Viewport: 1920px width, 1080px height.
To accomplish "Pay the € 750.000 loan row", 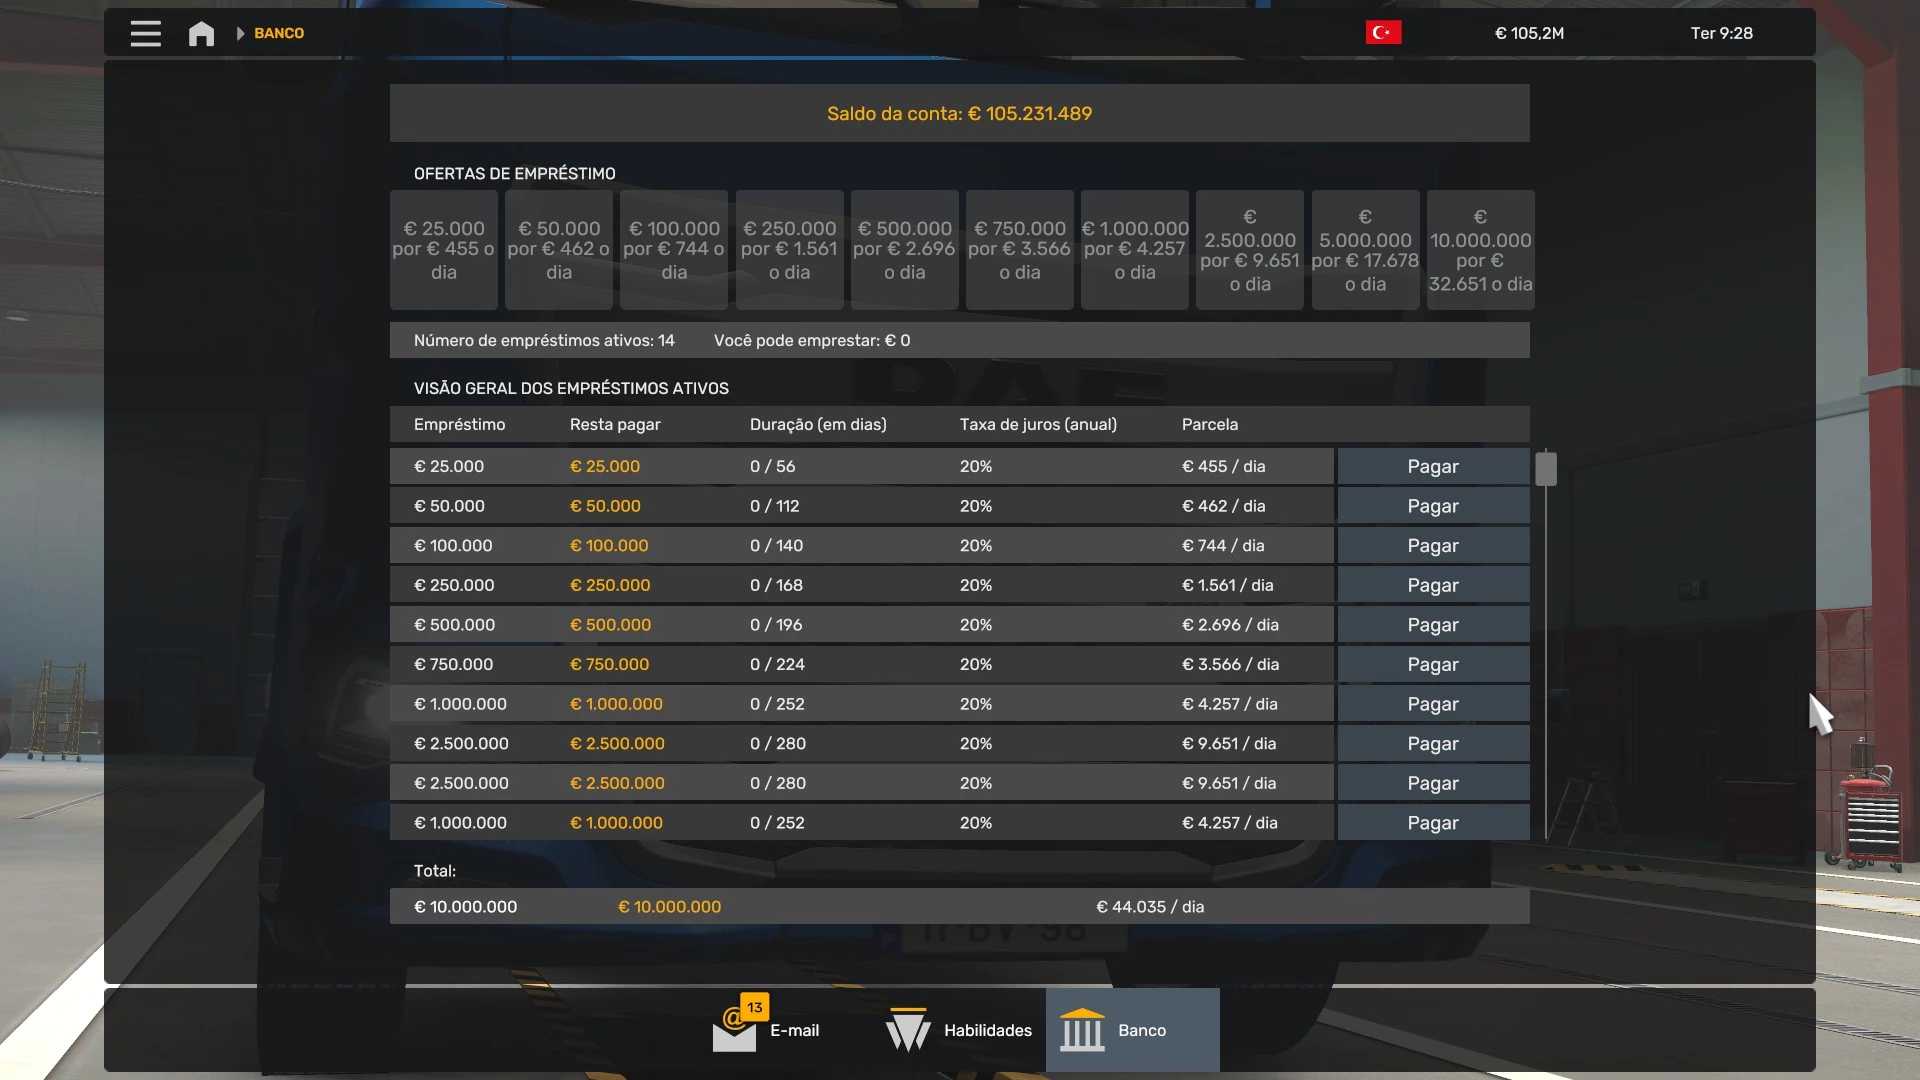I will point(1432,664).
